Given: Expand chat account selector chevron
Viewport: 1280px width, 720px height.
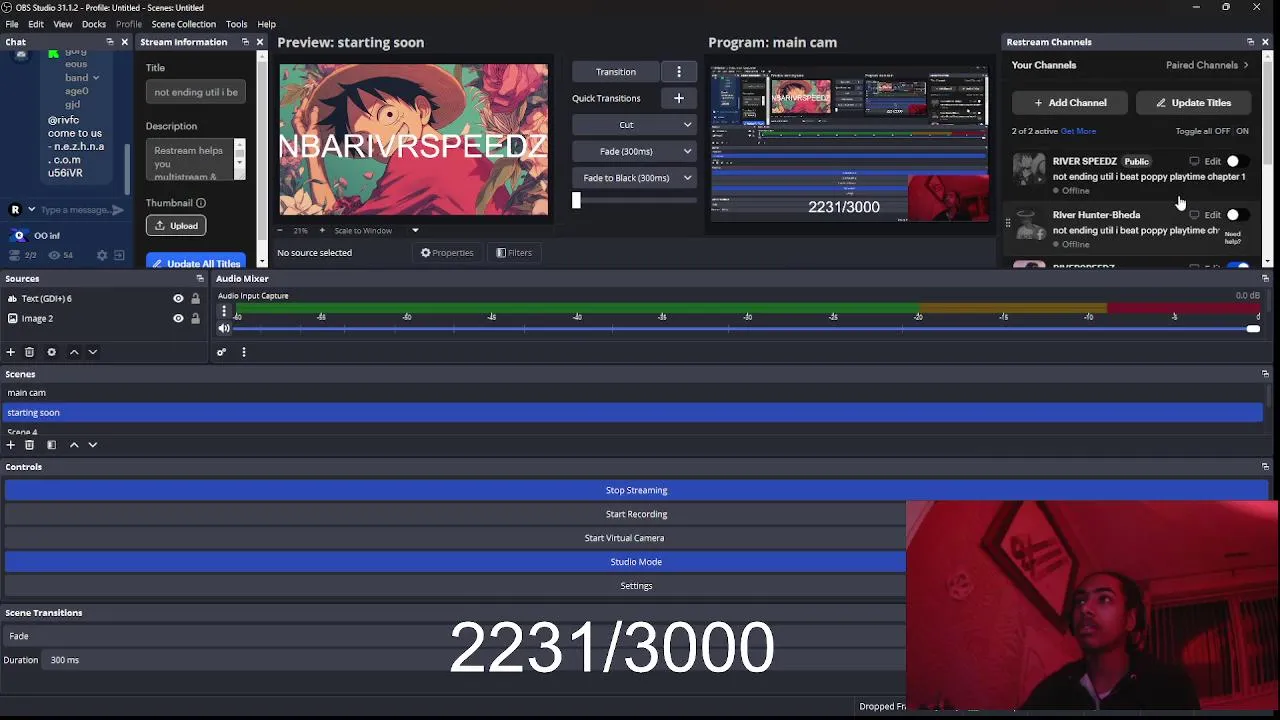Looking at the screenshot, I should click(31, 210).
